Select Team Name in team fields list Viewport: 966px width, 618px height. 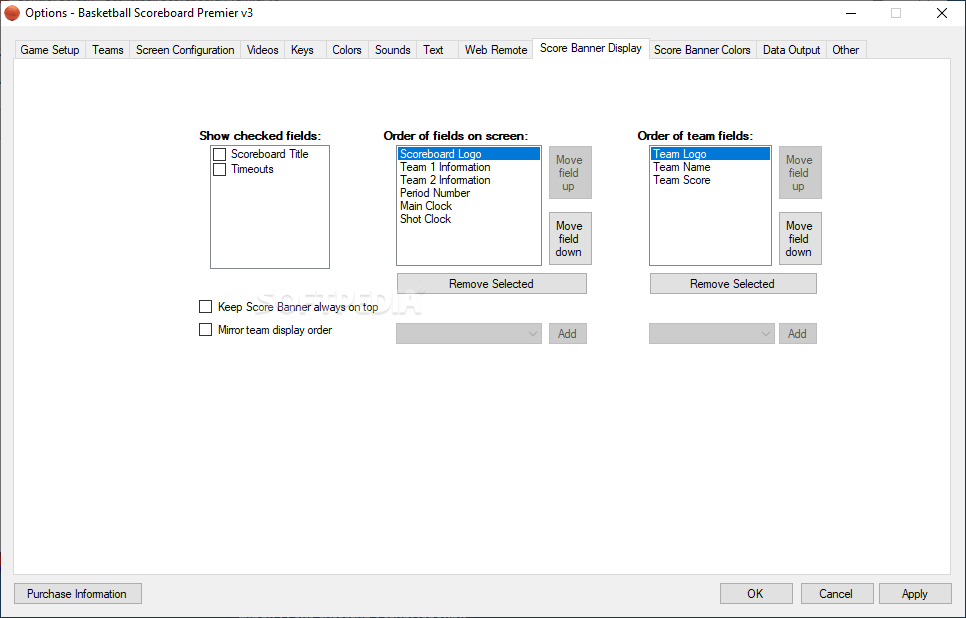(710, 167)
